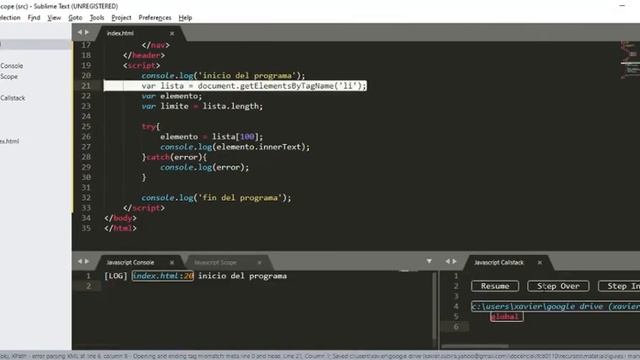Close the Javascript Console tab
Viewport: 640px width, 360px height.
point(172,262)
